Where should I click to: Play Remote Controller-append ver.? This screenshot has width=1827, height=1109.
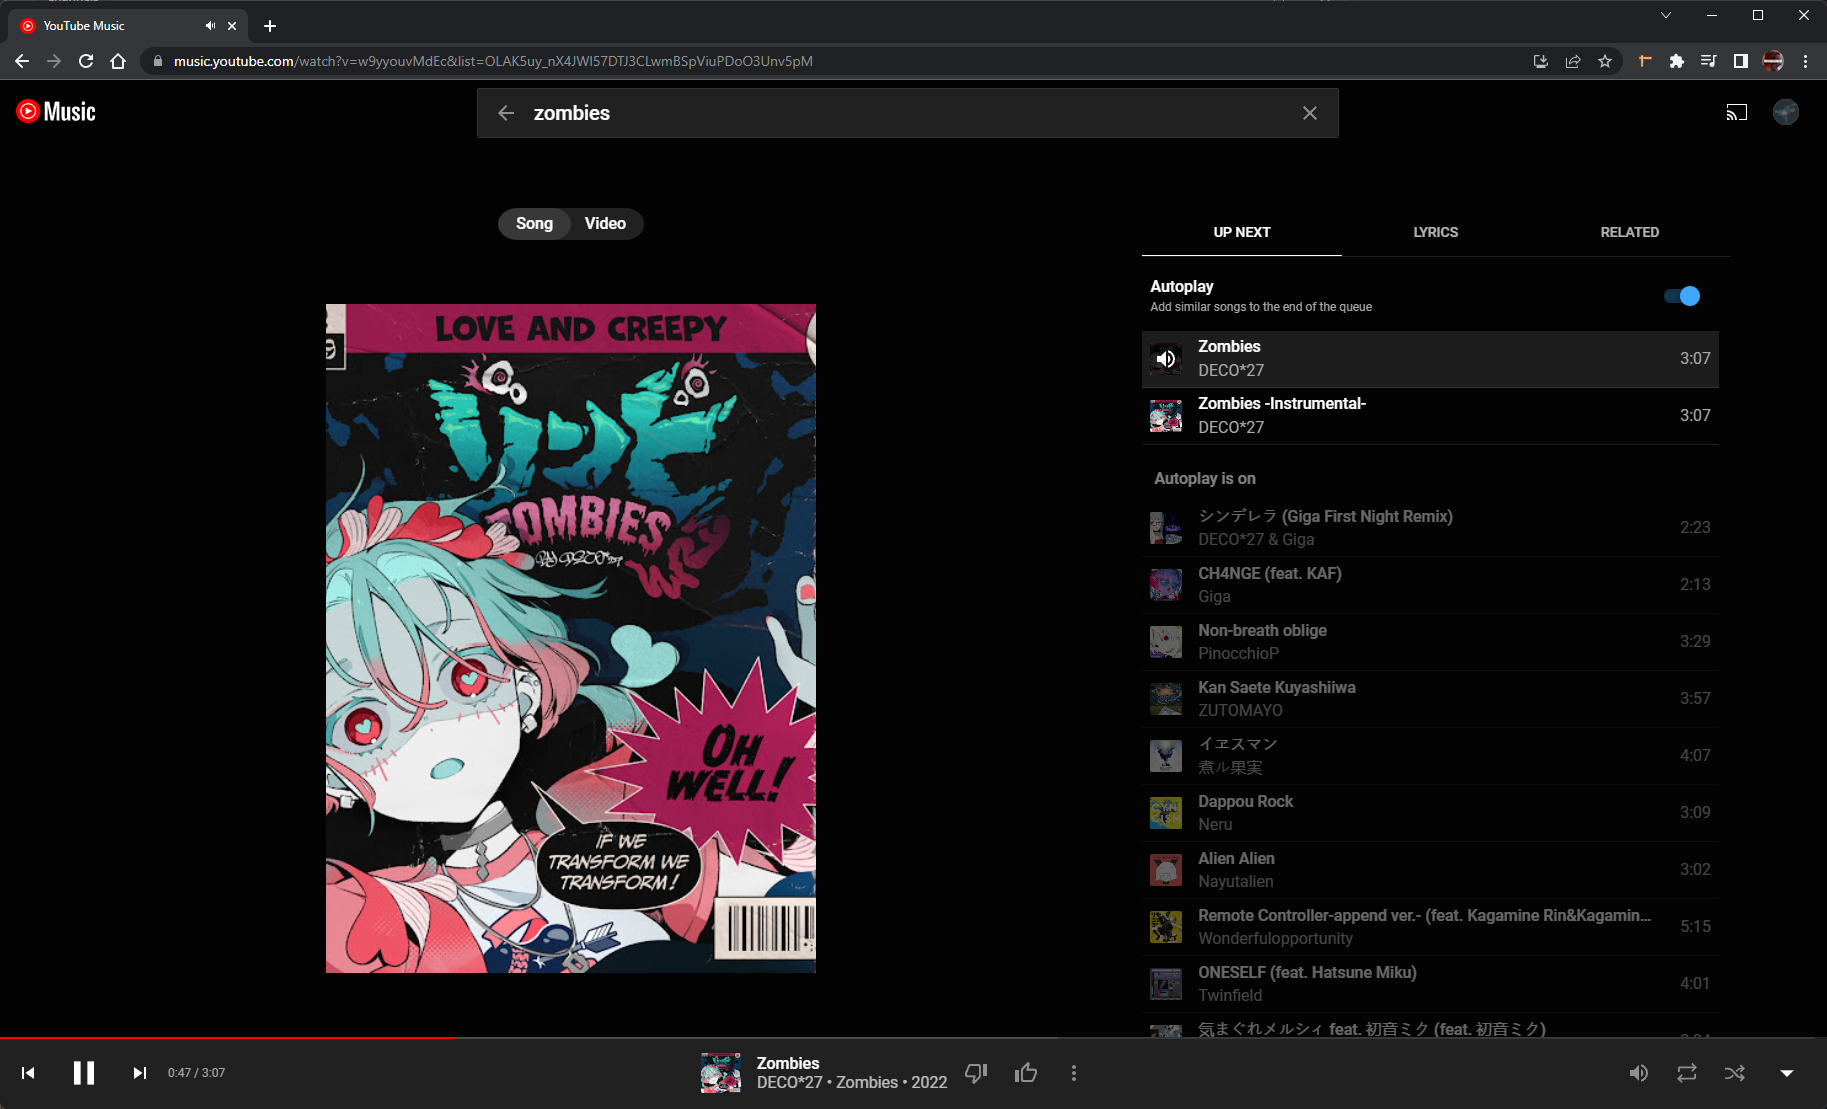tap(1430, 927)
